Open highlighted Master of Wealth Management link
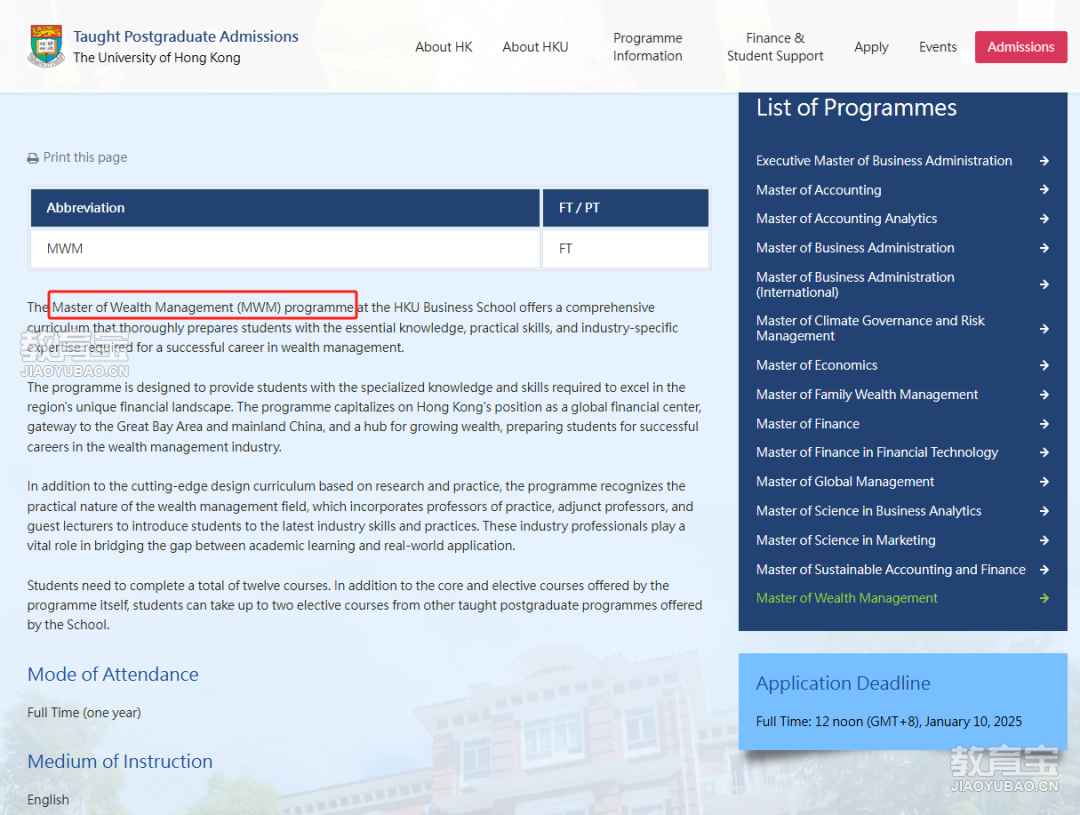This screenshot has height=815, width=1080. point(847,598)
